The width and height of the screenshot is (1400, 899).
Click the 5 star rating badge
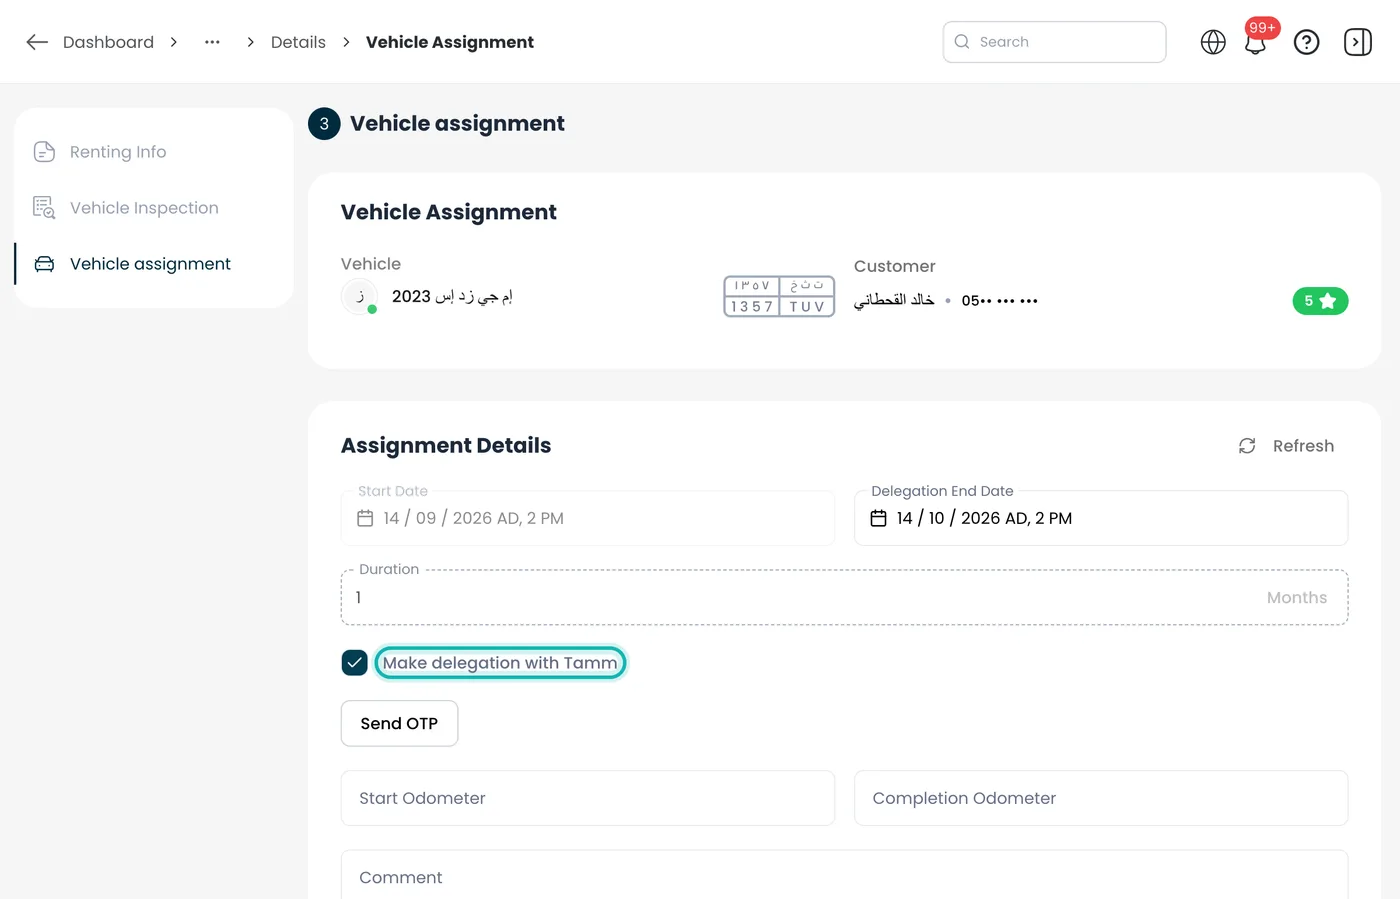pyautogui.click(x=1320, y=301)
